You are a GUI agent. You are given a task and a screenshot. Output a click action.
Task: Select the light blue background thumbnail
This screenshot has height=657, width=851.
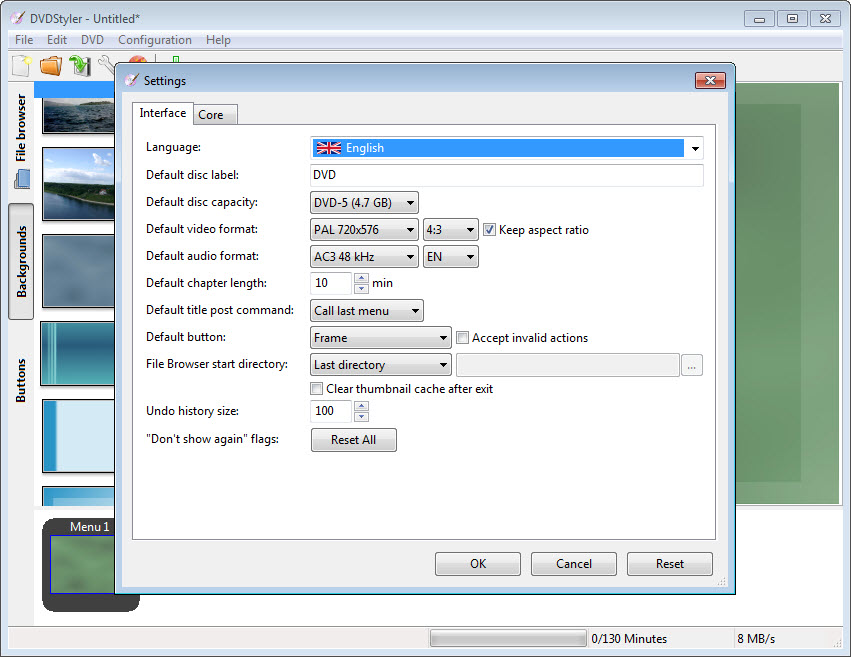[x=79, y=436]
